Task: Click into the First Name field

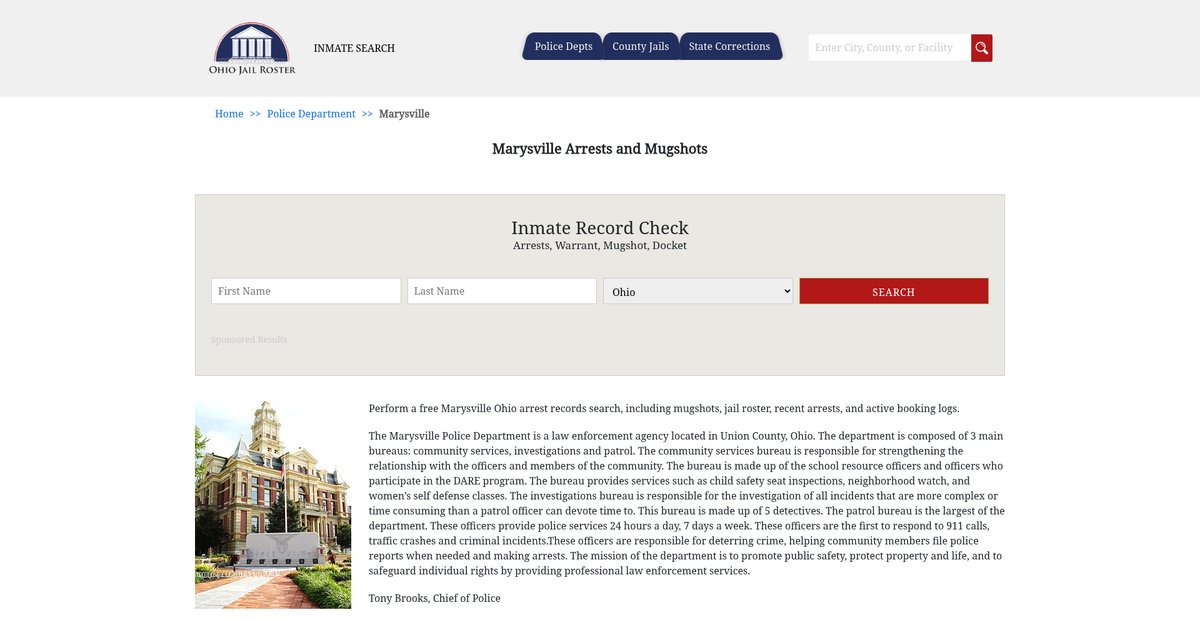Action: [306, 291]
